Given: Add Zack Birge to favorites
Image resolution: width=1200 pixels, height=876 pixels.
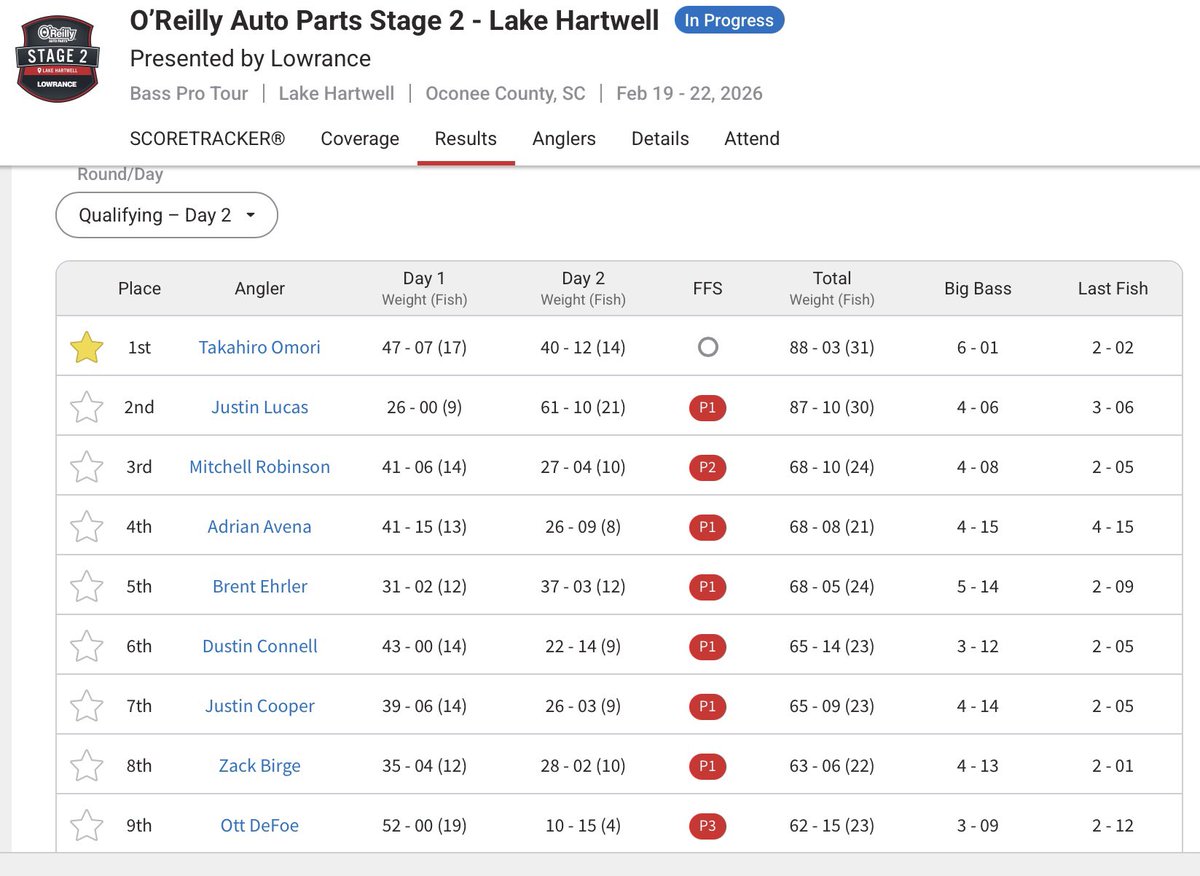Looking at the screenshot, I should coord(87,766).
